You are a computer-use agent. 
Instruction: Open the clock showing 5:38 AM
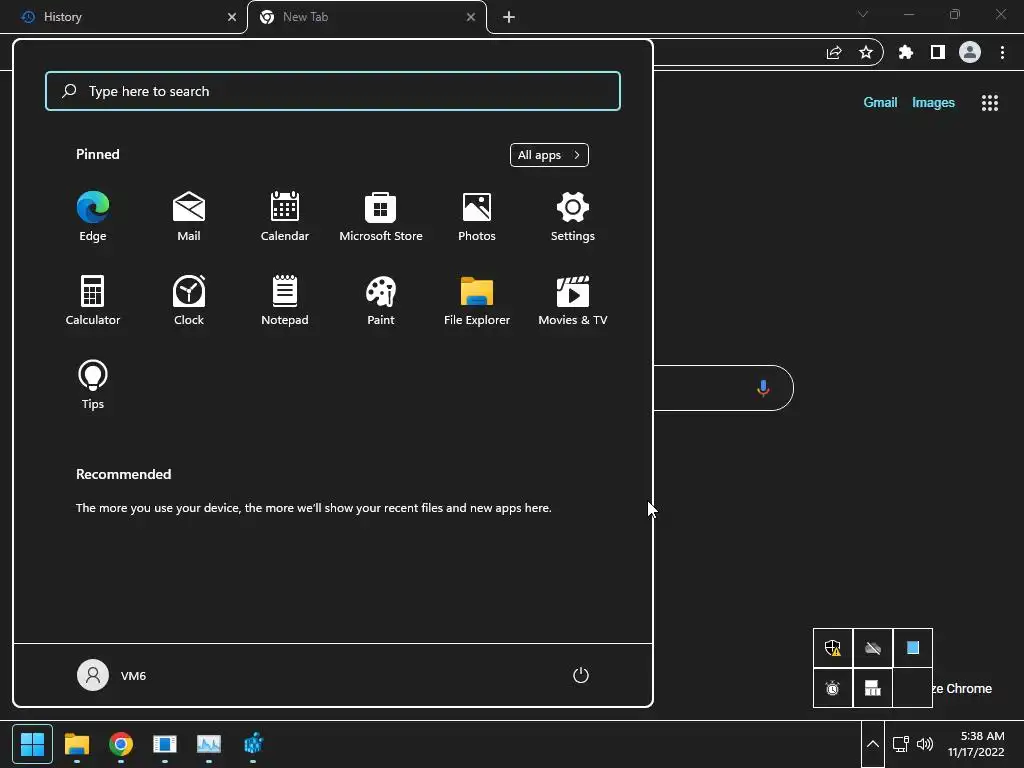(x=976, y=744)
